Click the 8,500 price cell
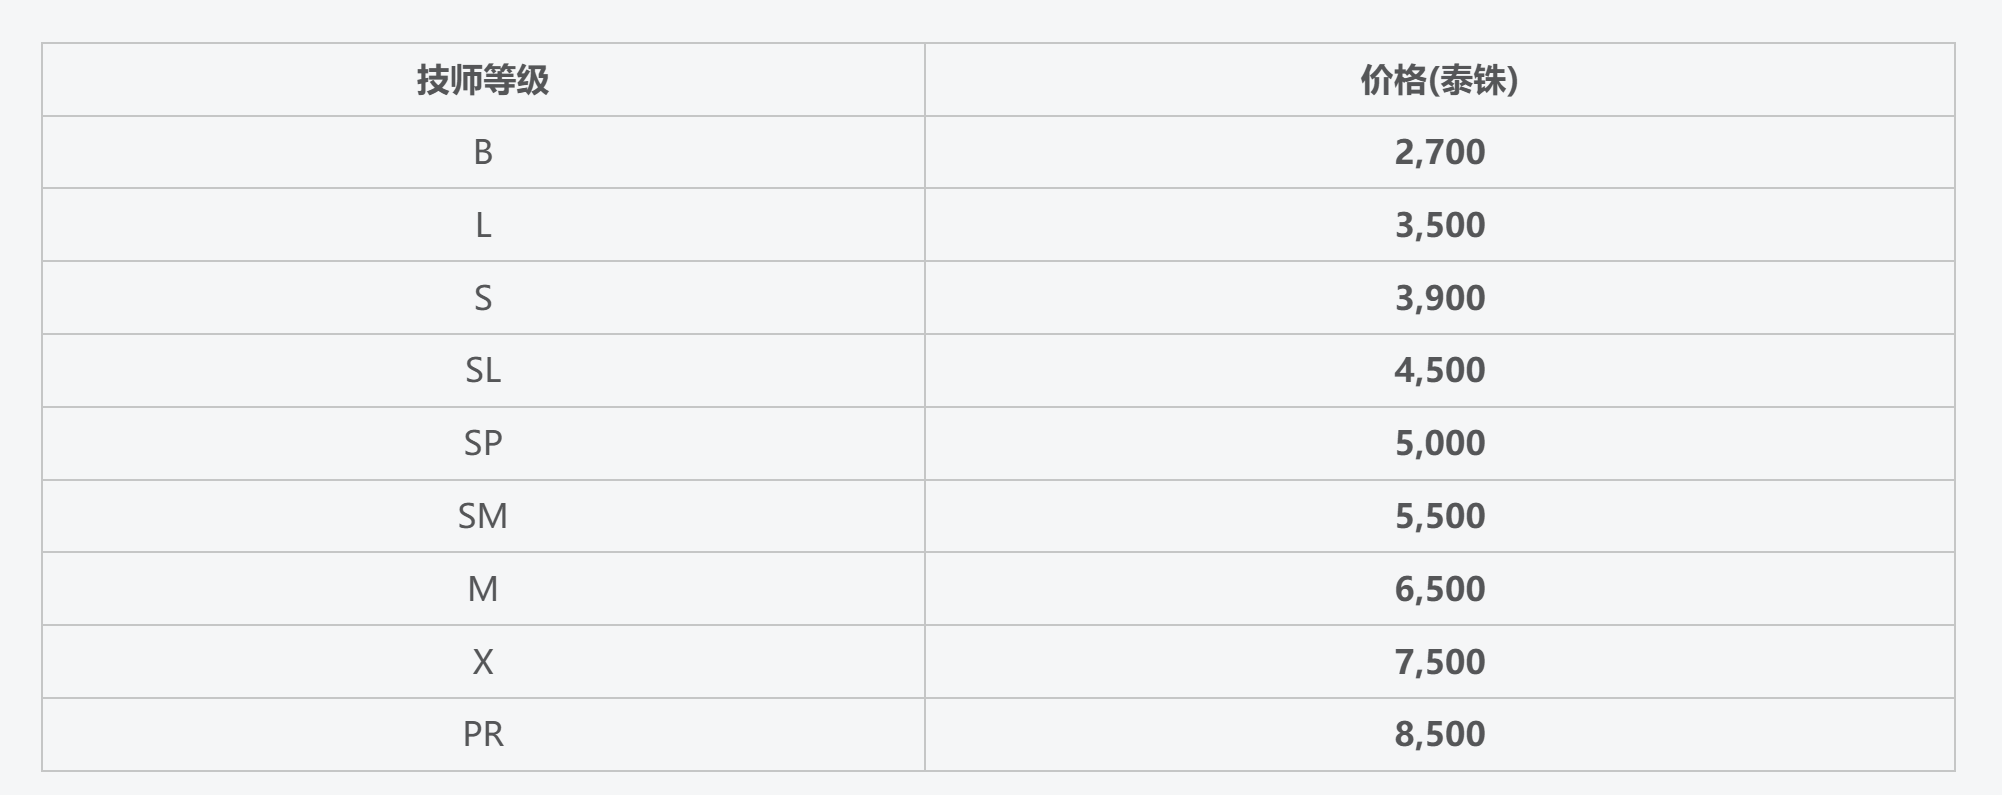Viewport: 2002px width, 795px height. (x=1439, y=734)
